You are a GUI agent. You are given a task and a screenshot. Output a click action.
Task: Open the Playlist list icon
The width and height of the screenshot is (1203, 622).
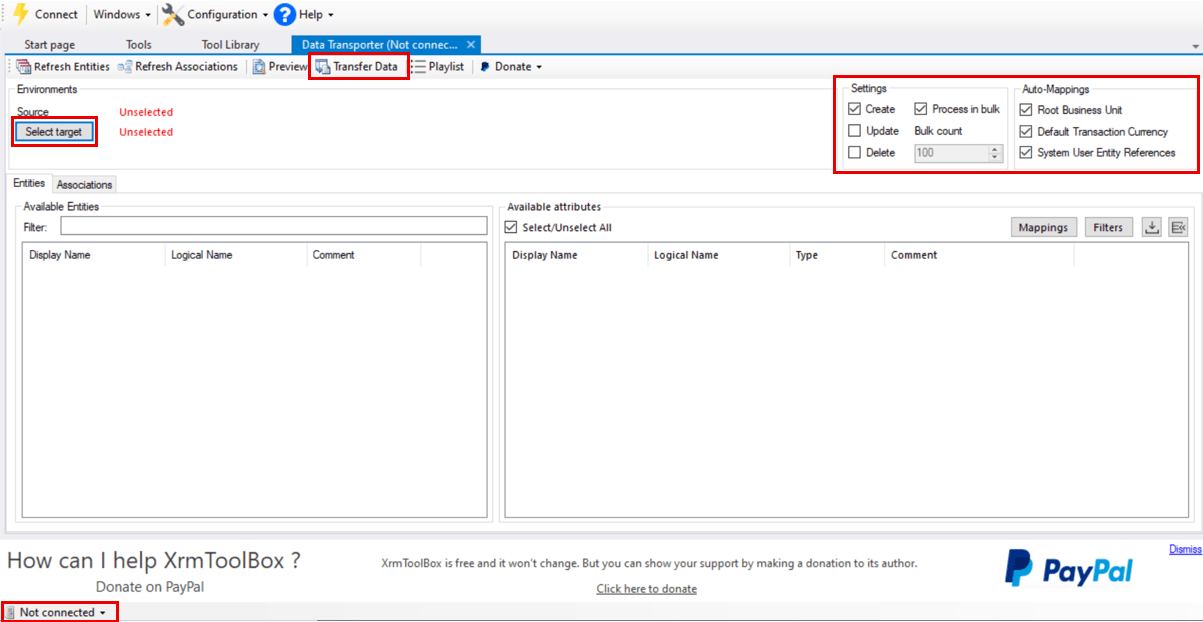(x=420, y=67)
